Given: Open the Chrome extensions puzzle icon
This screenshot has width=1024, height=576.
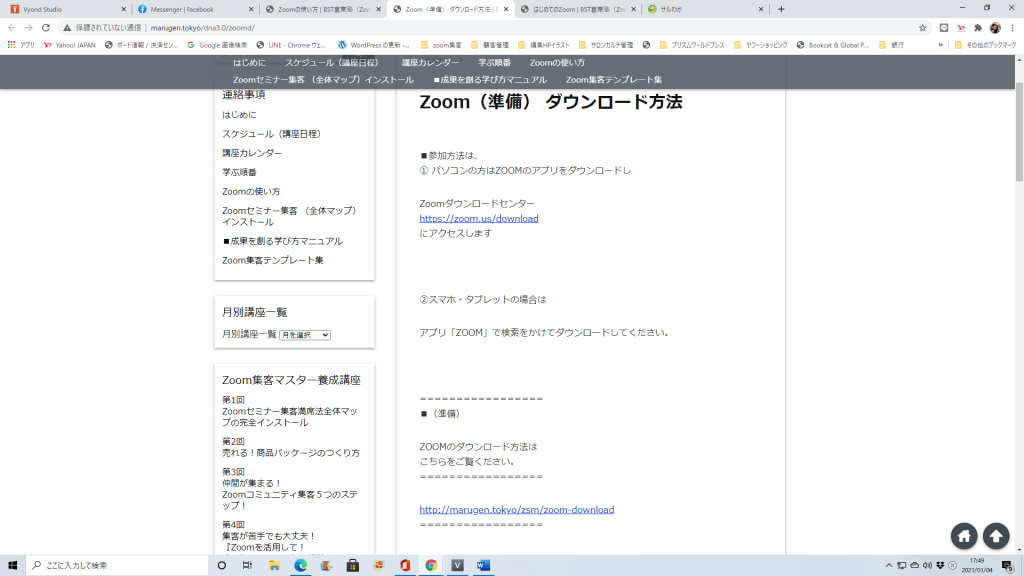Looking at the screenshot, I should [x=978, y=27].
